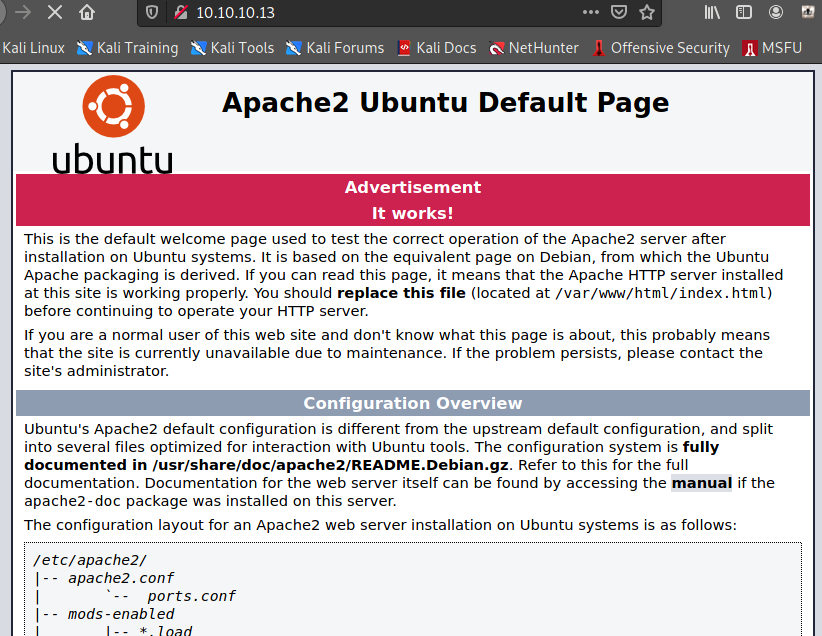822x636 pixels.
Task: Save page to Pocket icon
Action: click(619, 12)
